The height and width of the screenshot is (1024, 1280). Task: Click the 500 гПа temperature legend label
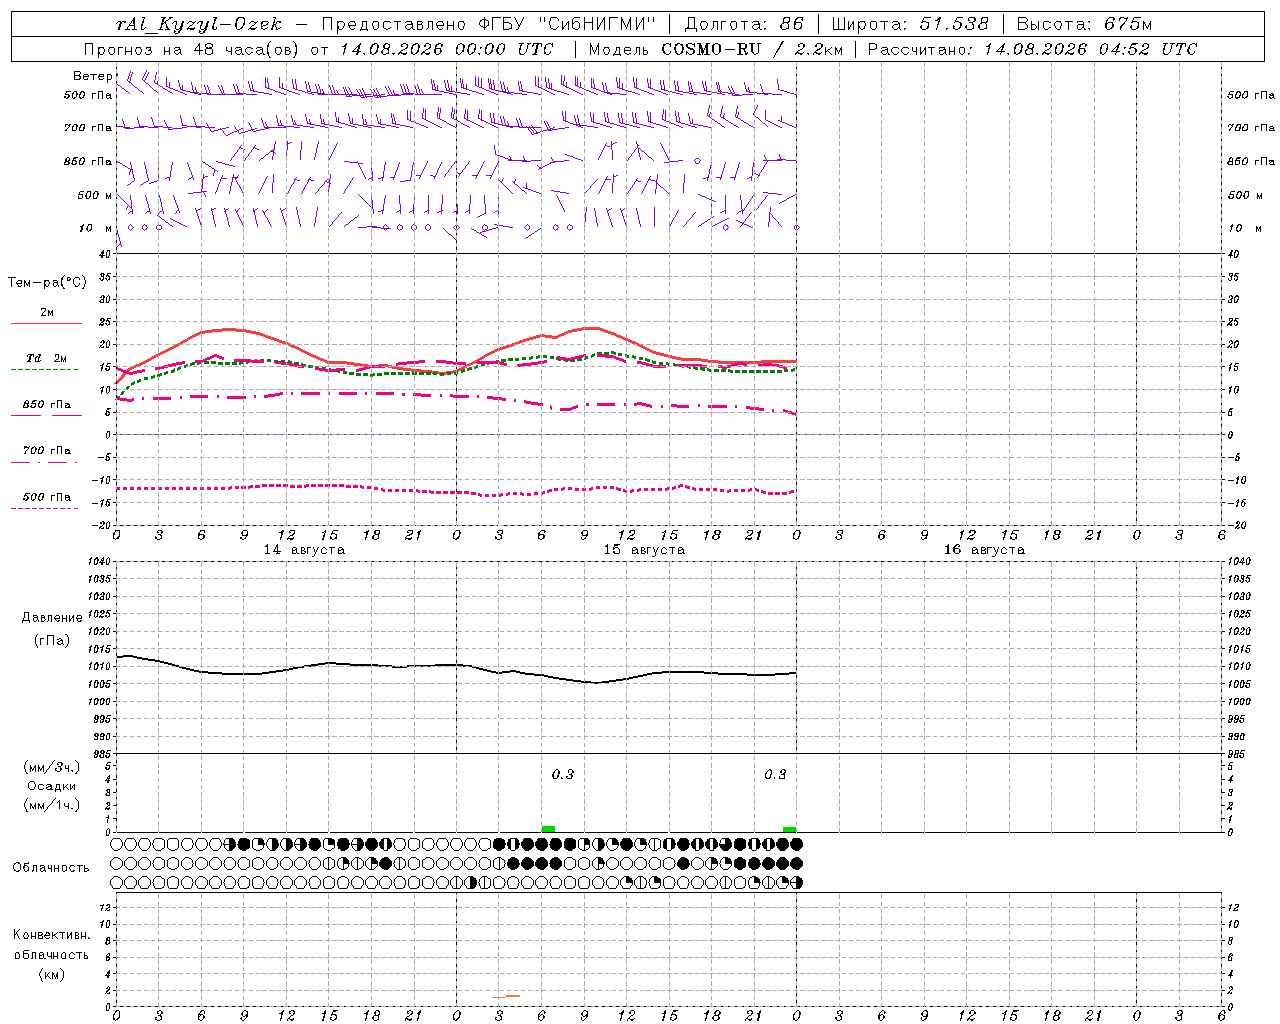[47, 496]
